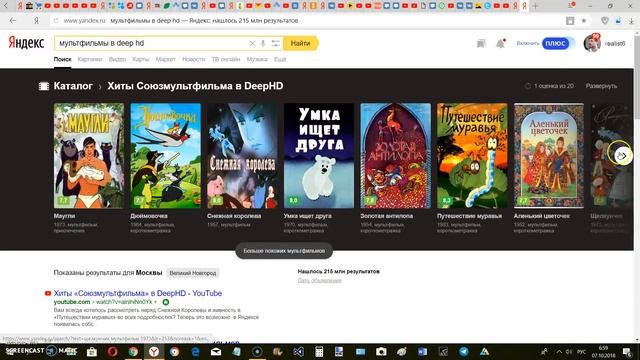Click the Каталог breadcrumb link
640x360 pixels.
click(73, 86)
